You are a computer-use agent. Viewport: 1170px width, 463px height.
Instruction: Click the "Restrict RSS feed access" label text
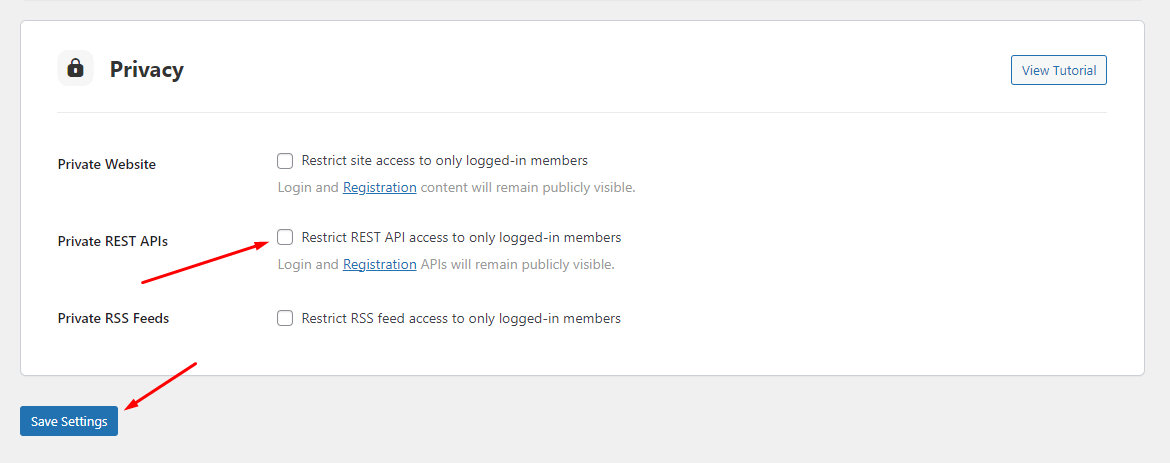pyautogui.click(x=461, y=319)
